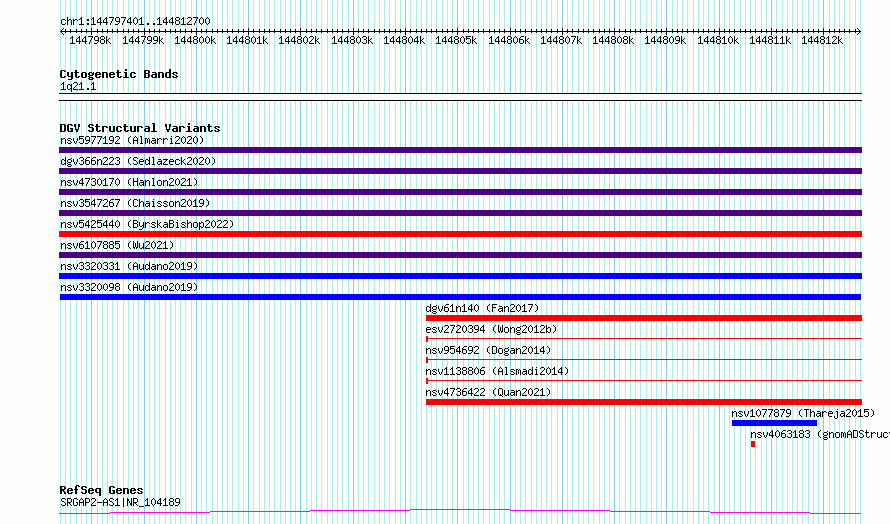This screenshot has height=524, width=890.
Task: Click the purple bar under dgv366n223
Action: 460,171
